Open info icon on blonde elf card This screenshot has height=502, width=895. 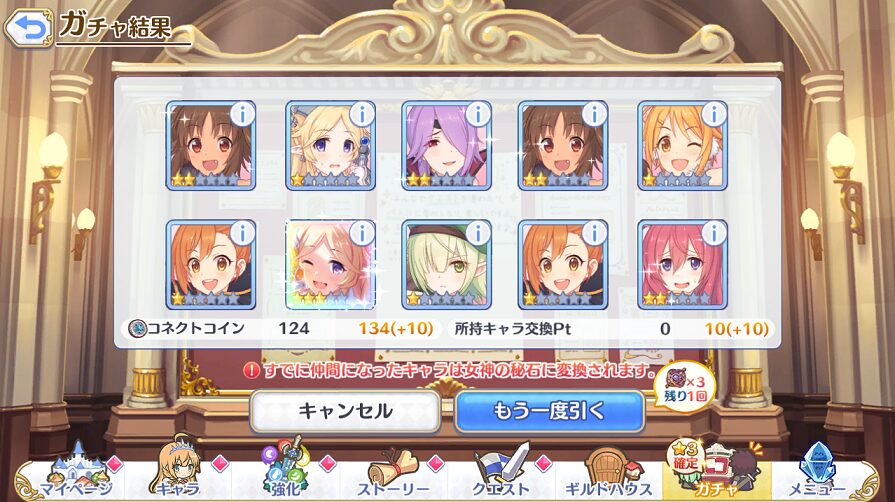362,115
